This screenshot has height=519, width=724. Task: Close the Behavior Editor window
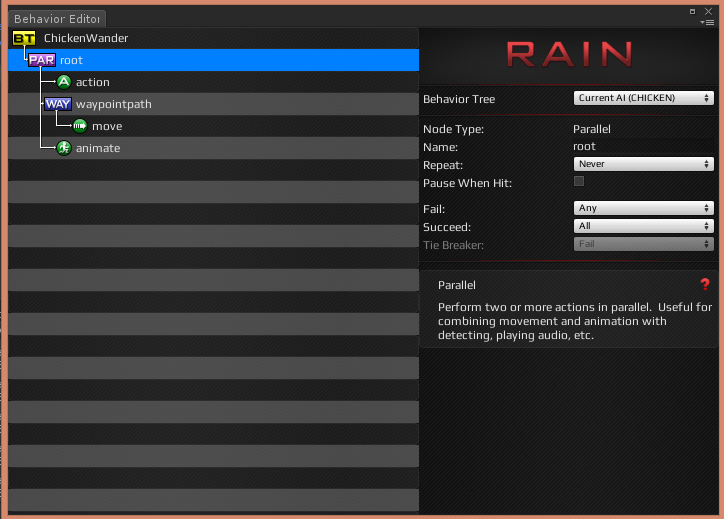coord(708,11)
